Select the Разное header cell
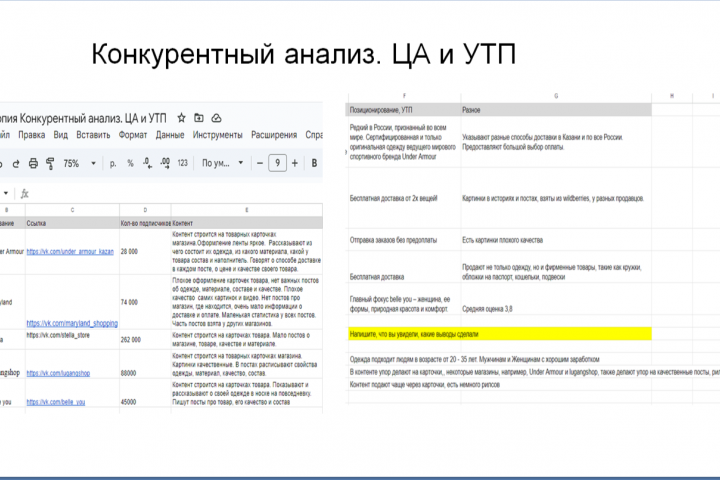 [556, 110]
